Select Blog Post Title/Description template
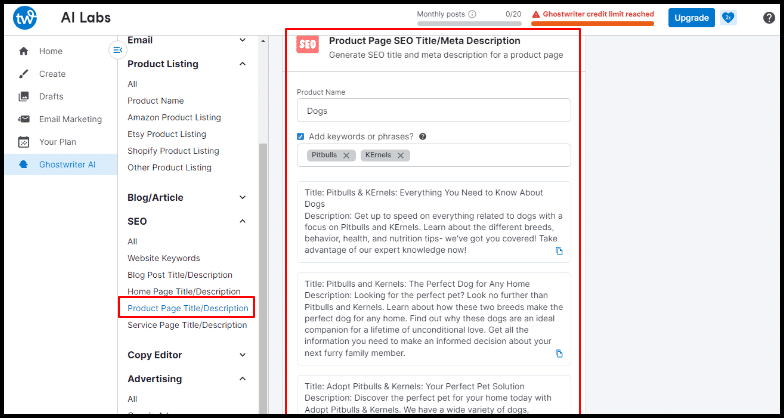Screen dimensions: 784x418 point(180,275)
